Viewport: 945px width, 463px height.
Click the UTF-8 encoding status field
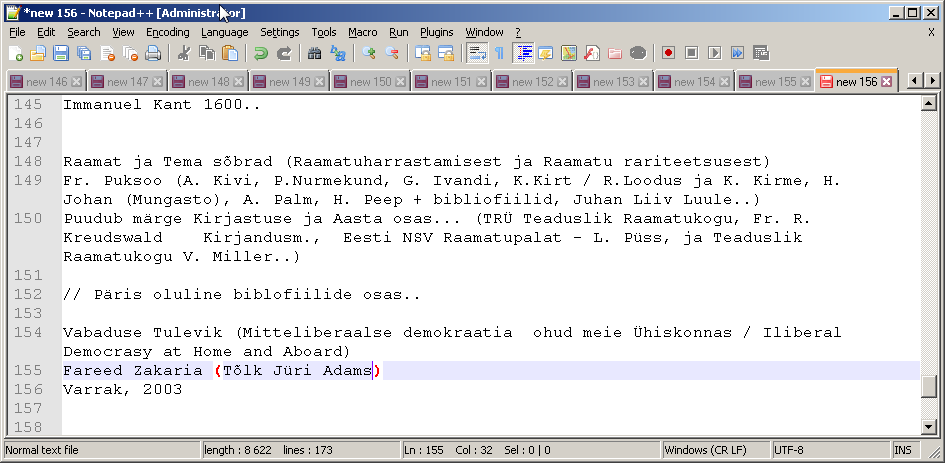831,450
